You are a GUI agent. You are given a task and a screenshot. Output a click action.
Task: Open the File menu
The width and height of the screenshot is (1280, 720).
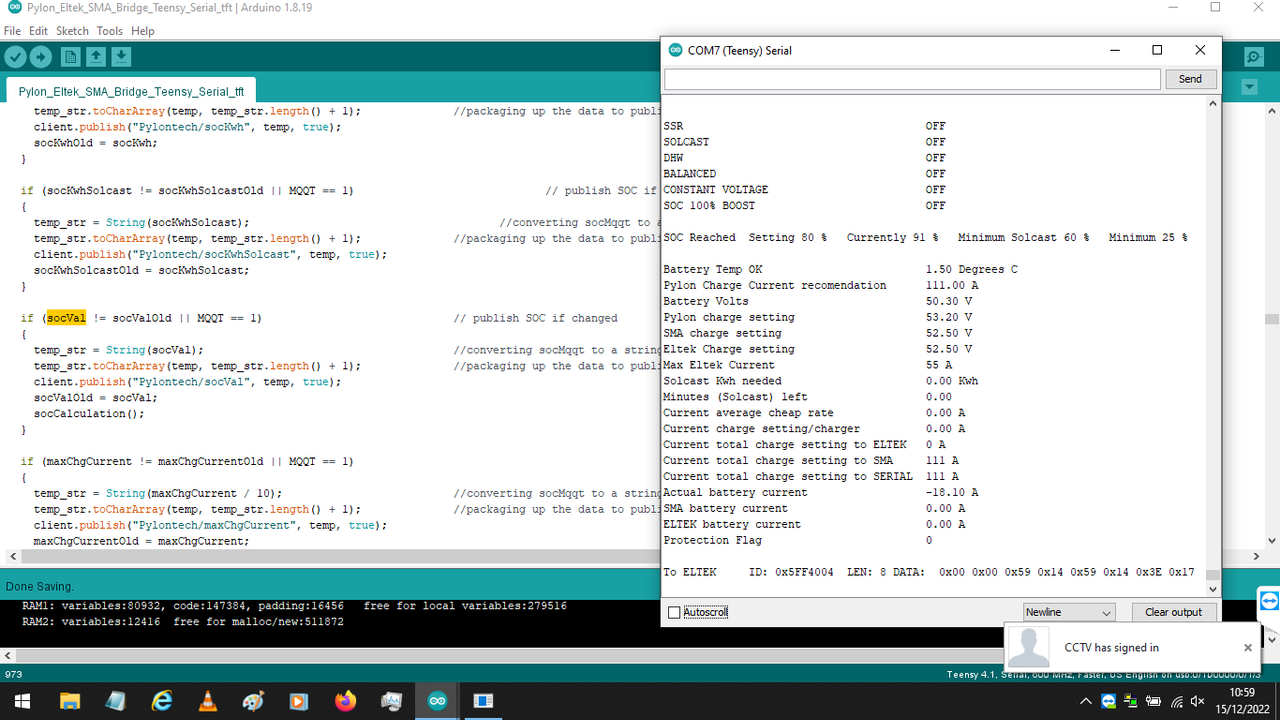click(x=12, y=31)
